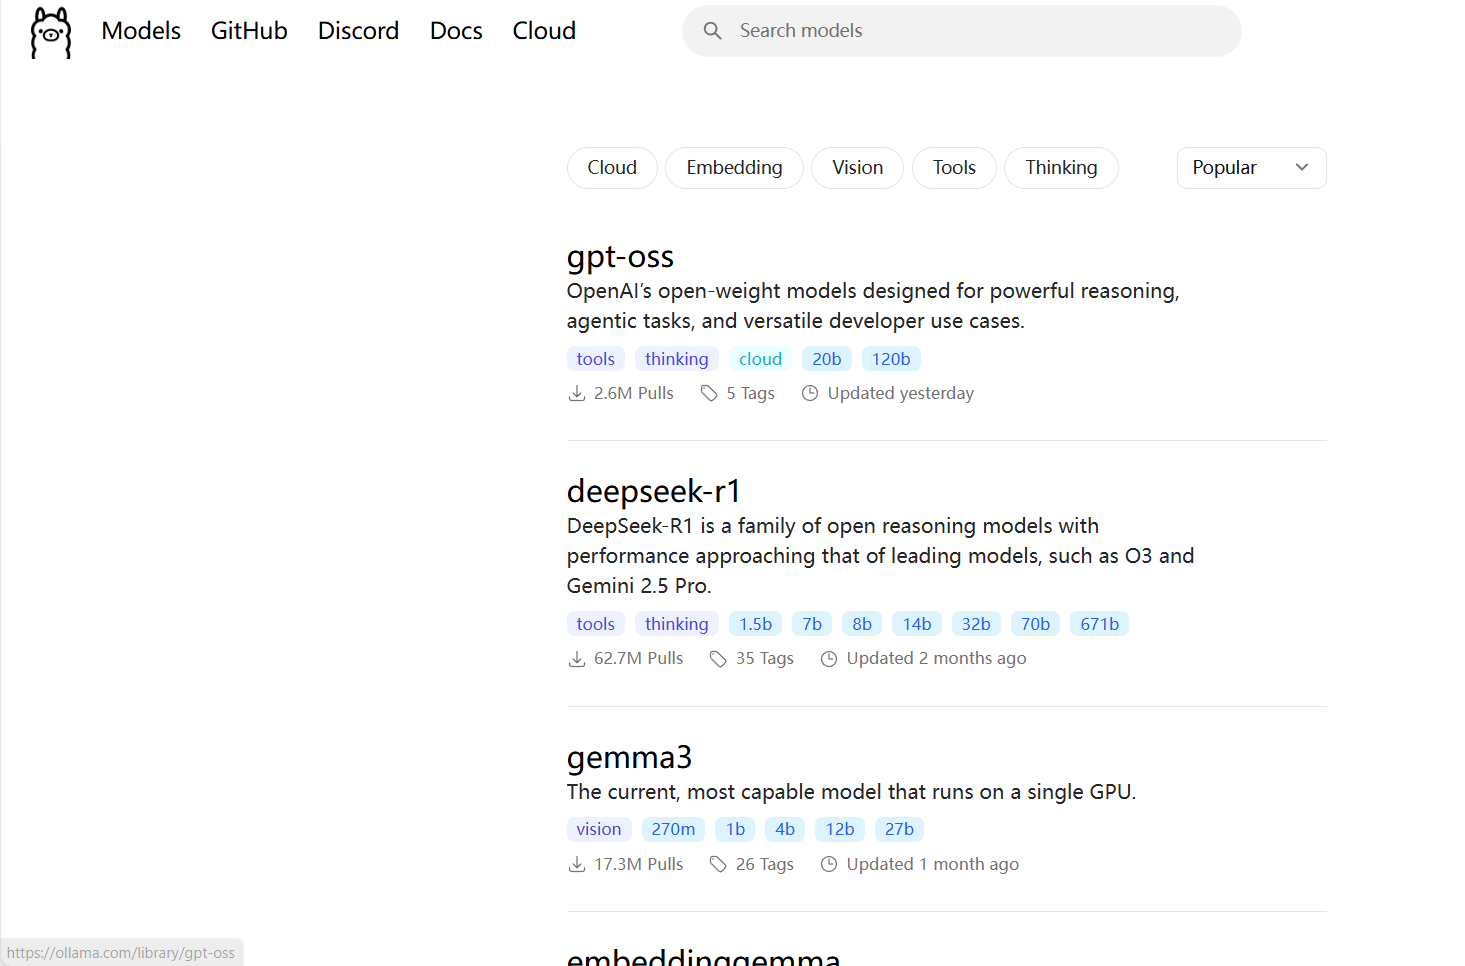Toggle the Tools filter pill

(954, 168)
